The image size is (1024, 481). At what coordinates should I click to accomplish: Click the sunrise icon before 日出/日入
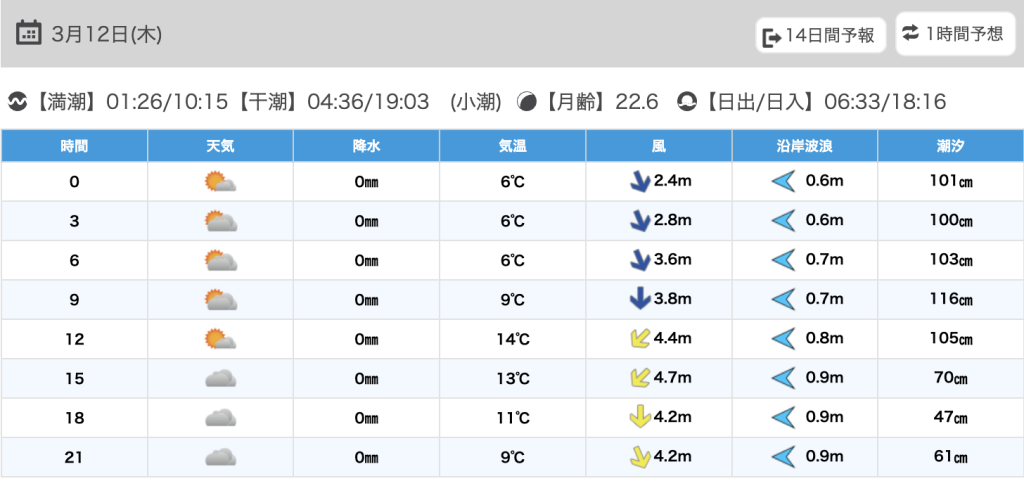click(687, 102)
